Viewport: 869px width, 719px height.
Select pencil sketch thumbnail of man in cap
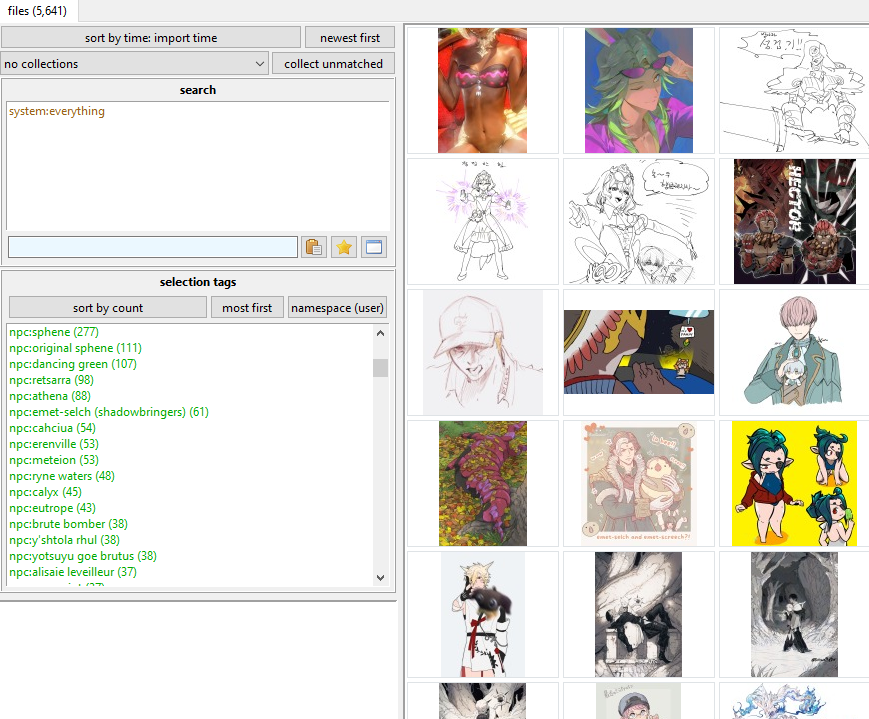point(482,352)
